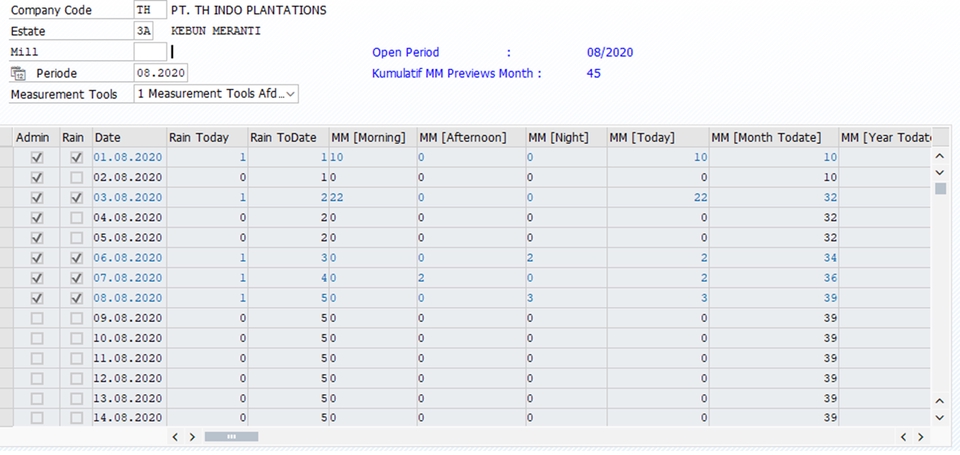
Task: Click the MM [Year Todate] column header
Action: tap(885, 138)
